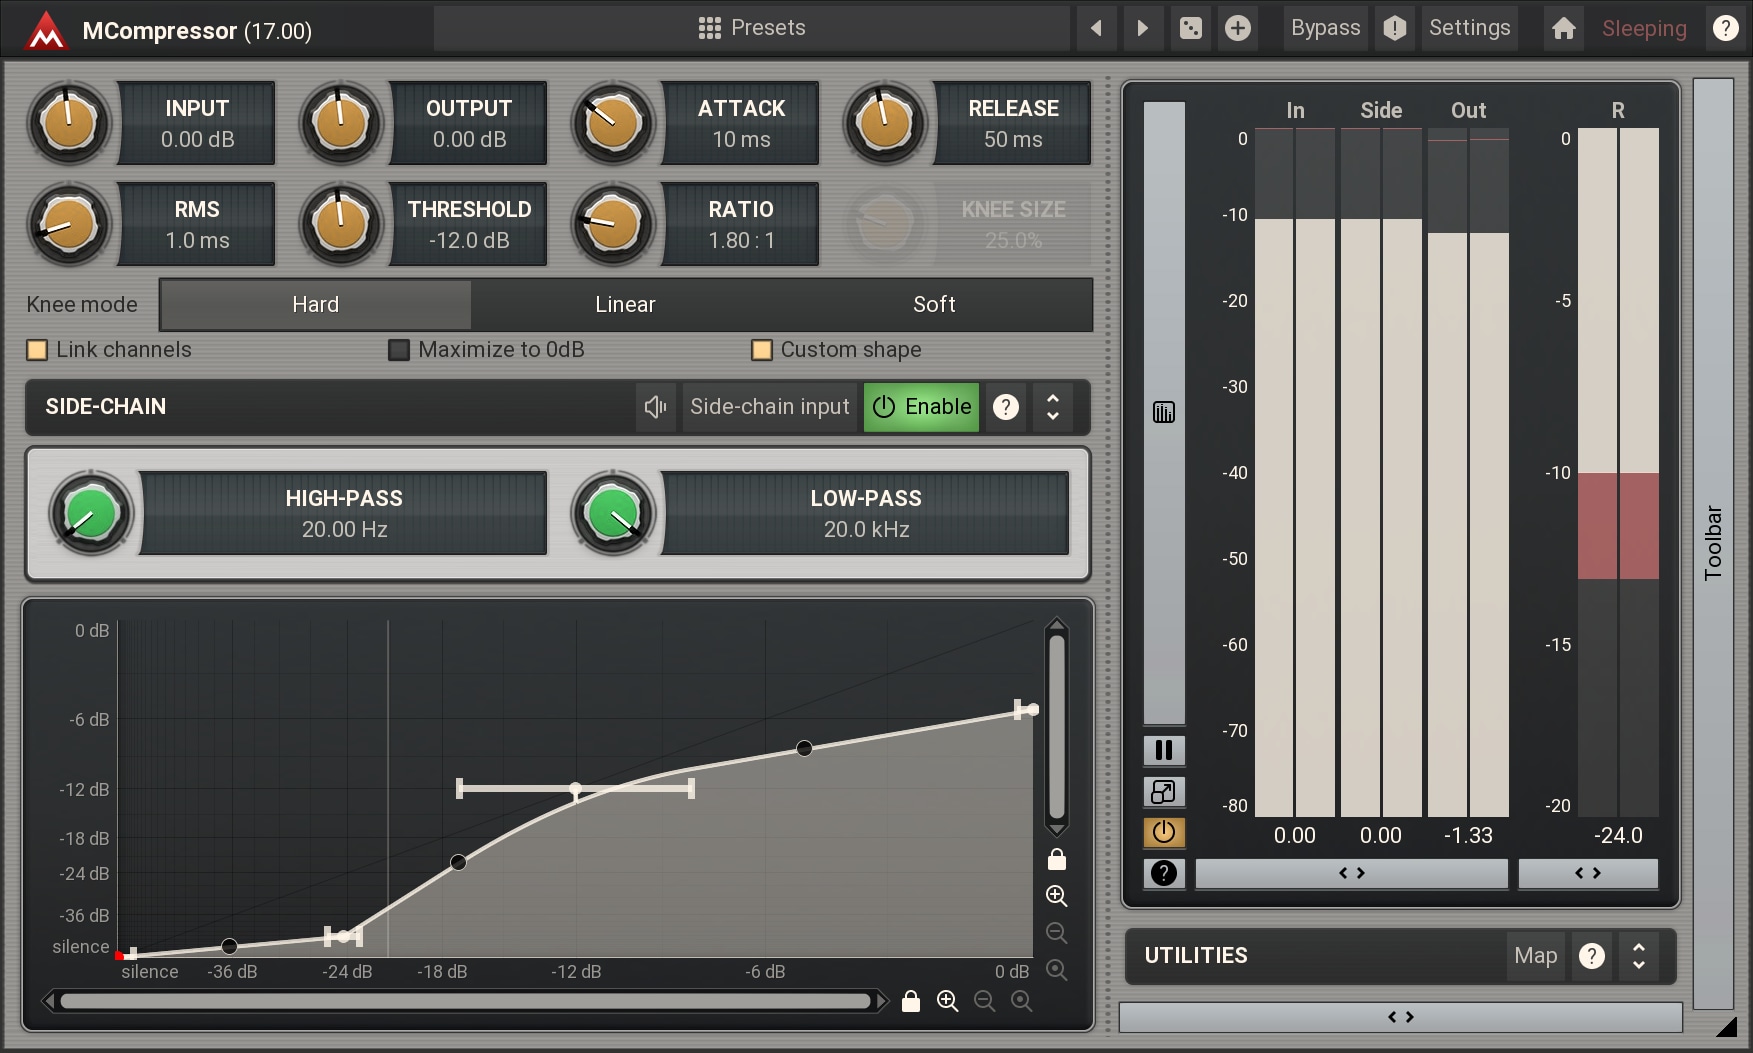Image resolution: width=1753 pixels, height=1053 pixels.
Task: Toggle the meter power button
Action: pyautogui.click(x=1164, y=832)
